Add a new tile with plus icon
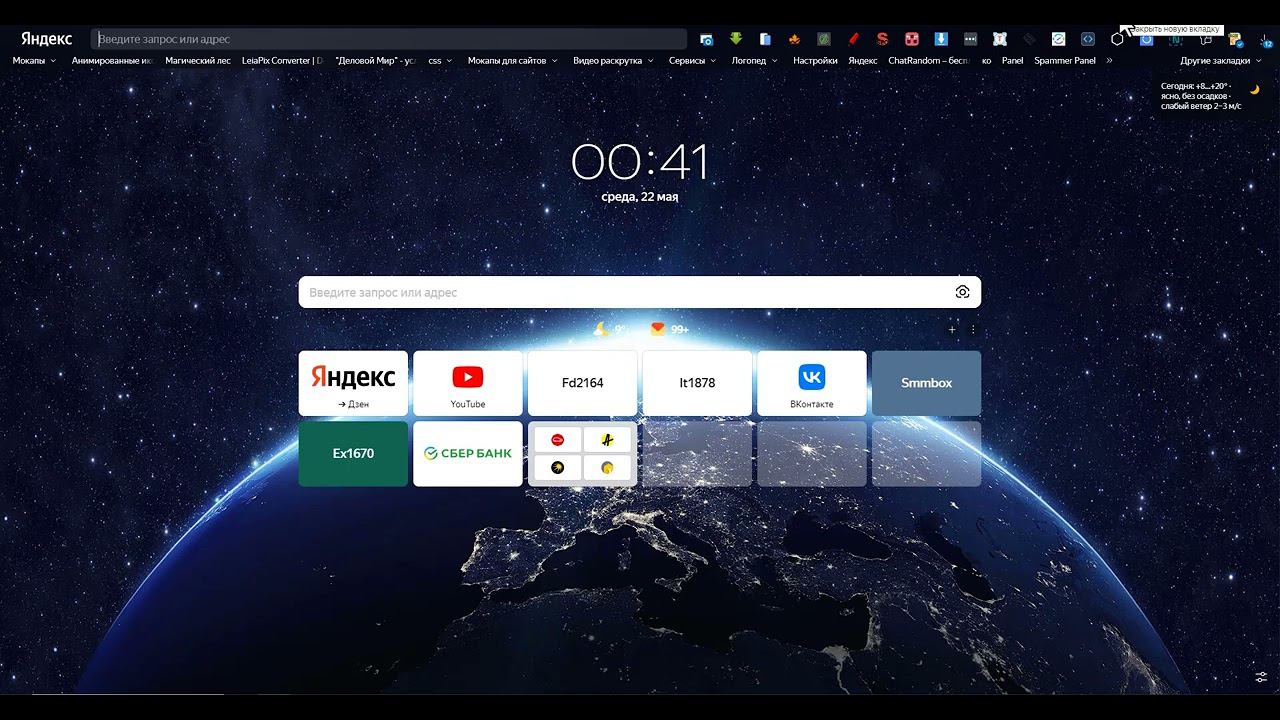Viewport: 1280px width, 720px height. pyautogui.click(x=952, y=329)
